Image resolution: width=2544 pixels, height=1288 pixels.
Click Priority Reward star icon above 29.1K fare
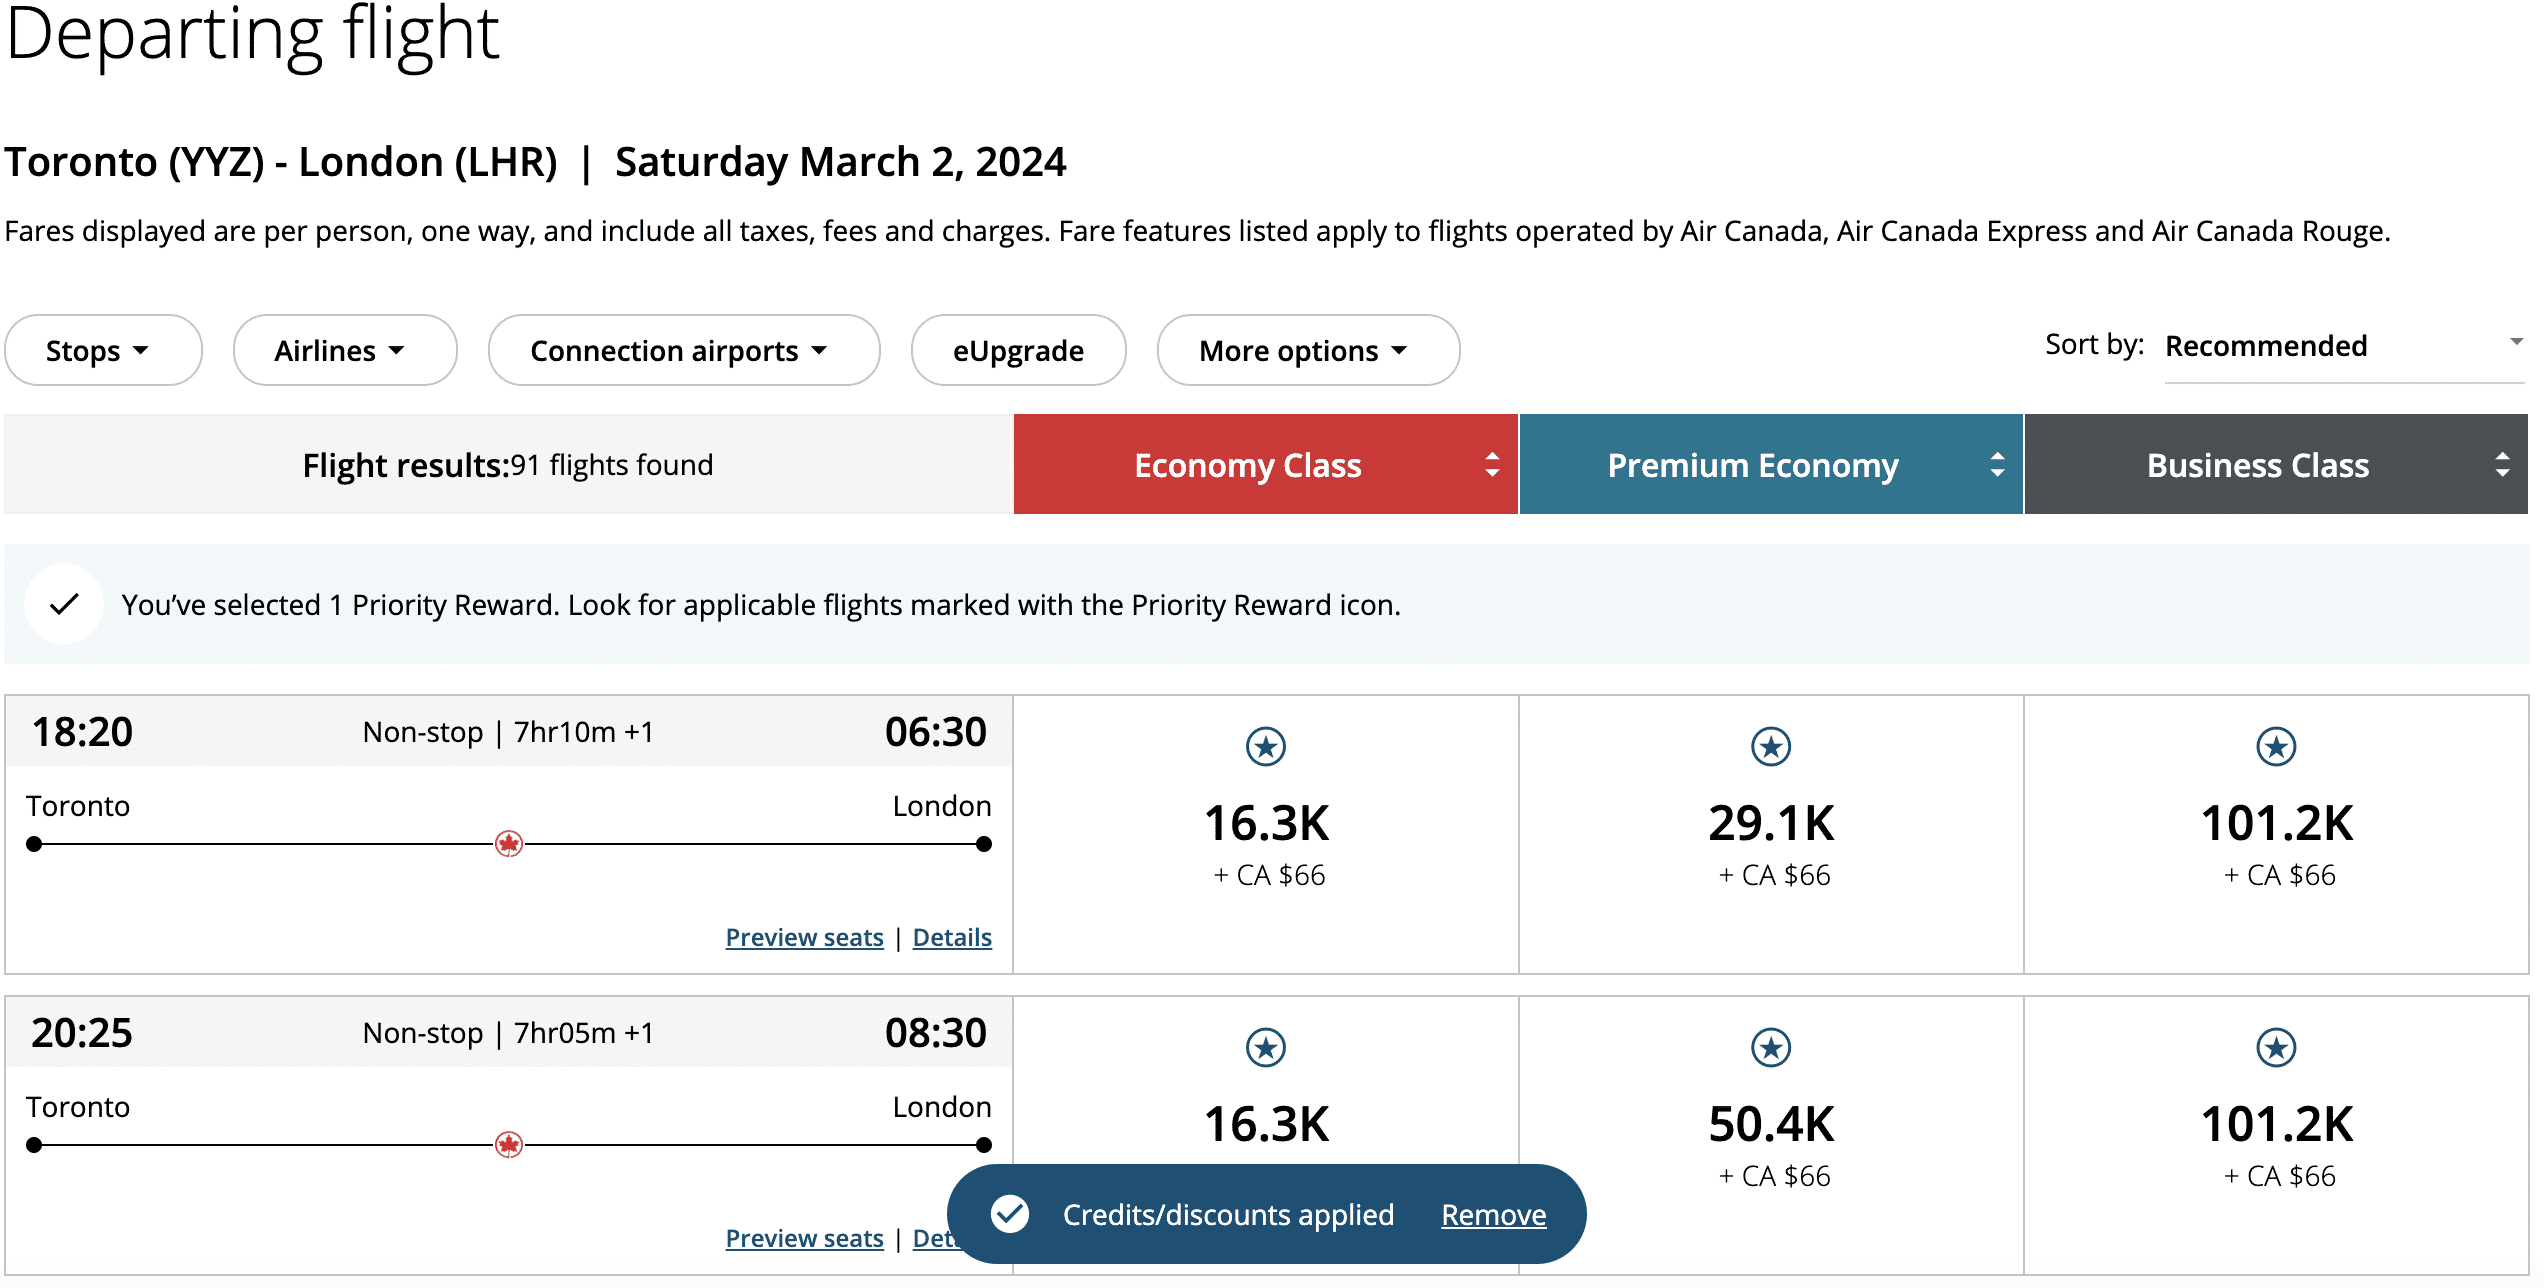[1770, 747]
